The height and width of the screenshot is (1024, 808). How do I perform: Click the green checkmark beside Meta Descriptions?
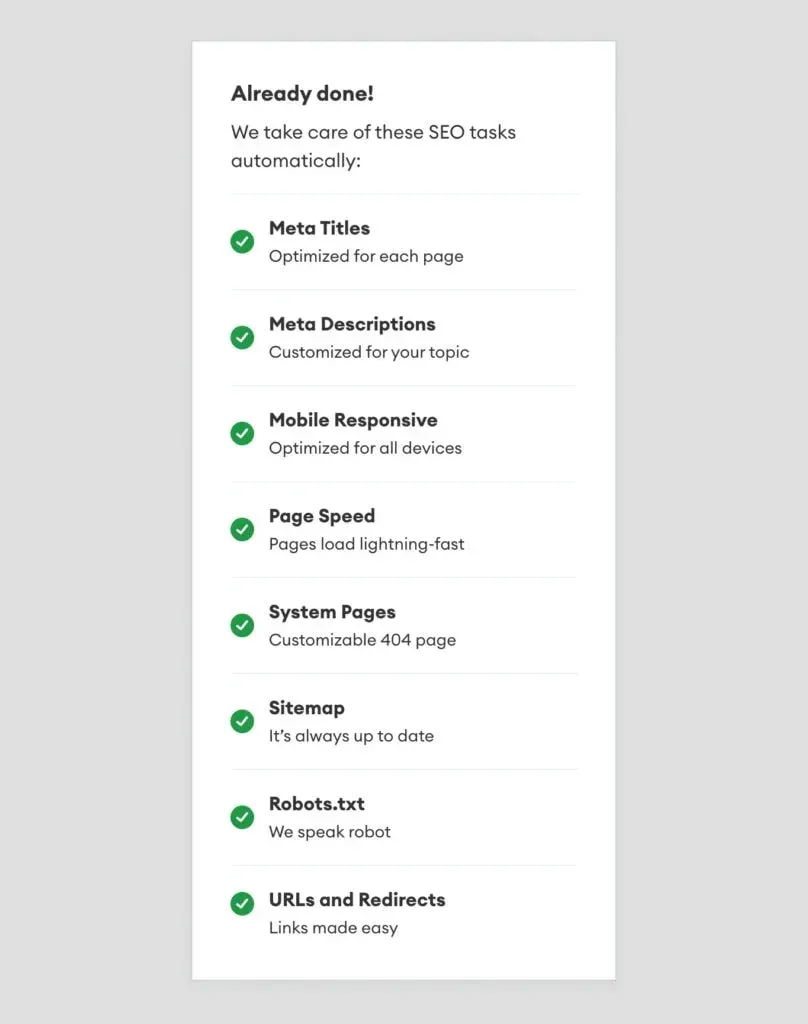coord(242,337)
